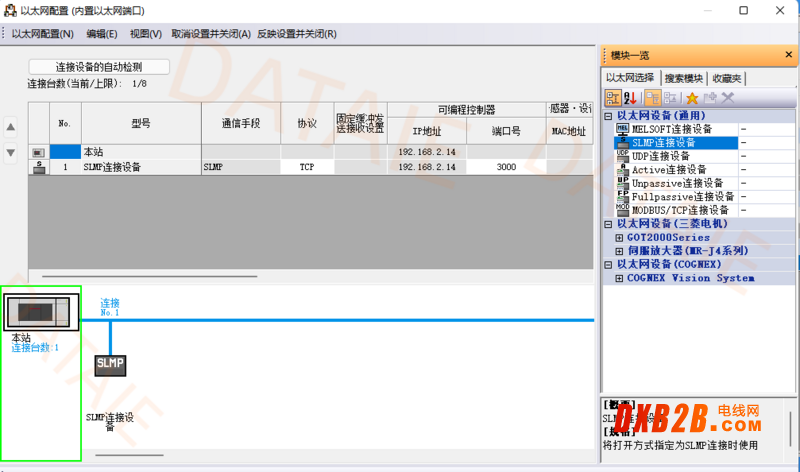Image resolution: width=800 pixels, height=472 pixels.
Task: Click the SLMP communication method cell
Action: pyautogui.click(x=241, y=167)
